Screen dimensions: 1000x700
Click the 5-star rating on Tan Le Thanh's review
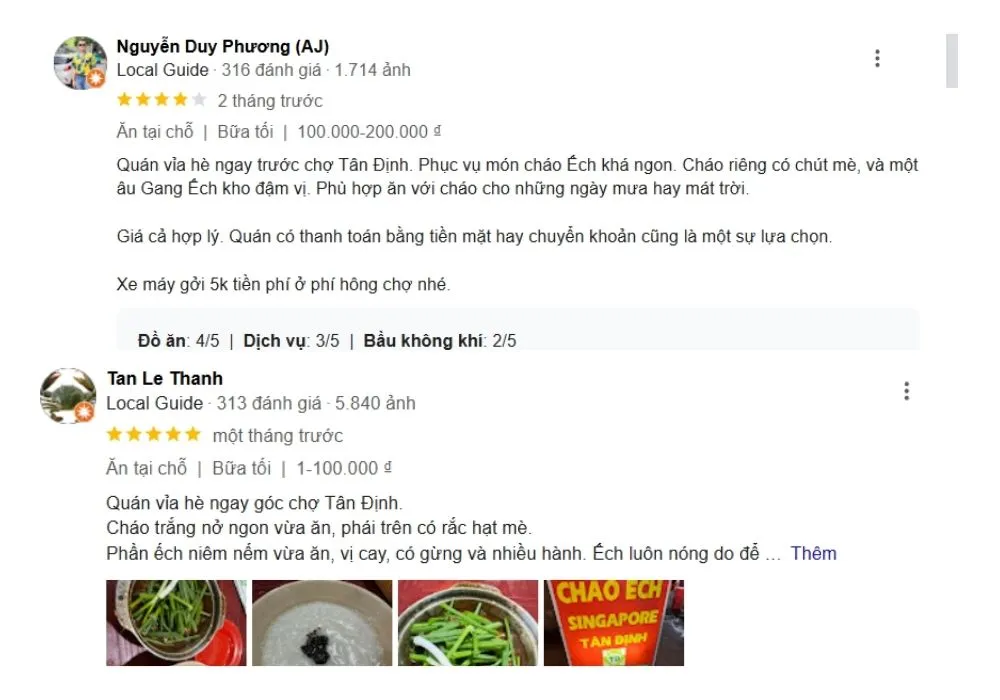click(x=155, y=434)
